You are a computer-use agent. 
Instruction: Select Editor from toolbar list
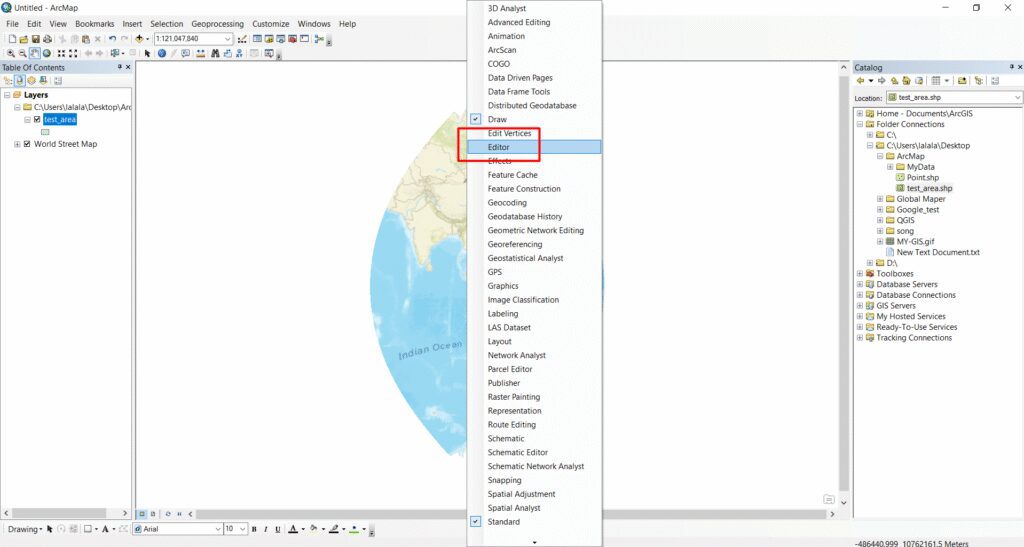[534, 147]
